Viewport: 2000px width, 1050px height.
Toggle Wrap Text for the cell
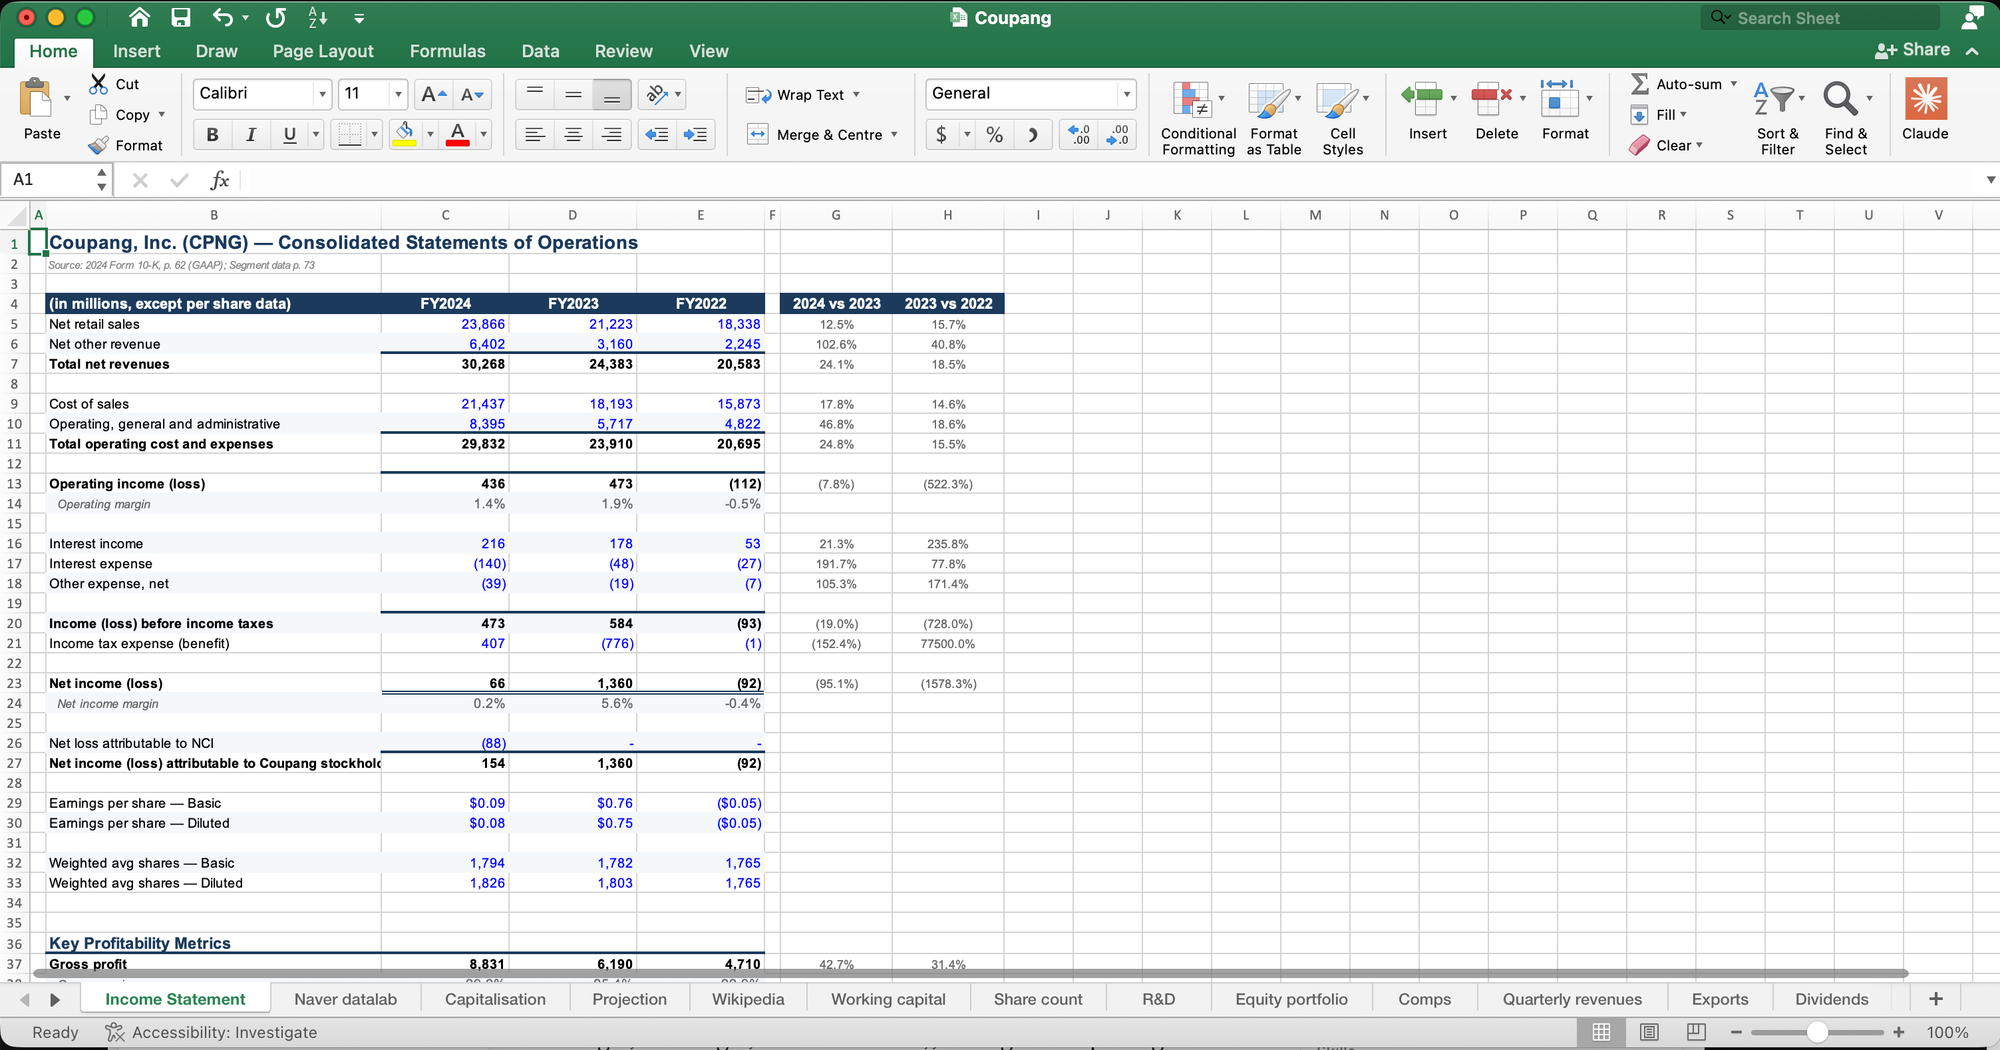(802, 95)
